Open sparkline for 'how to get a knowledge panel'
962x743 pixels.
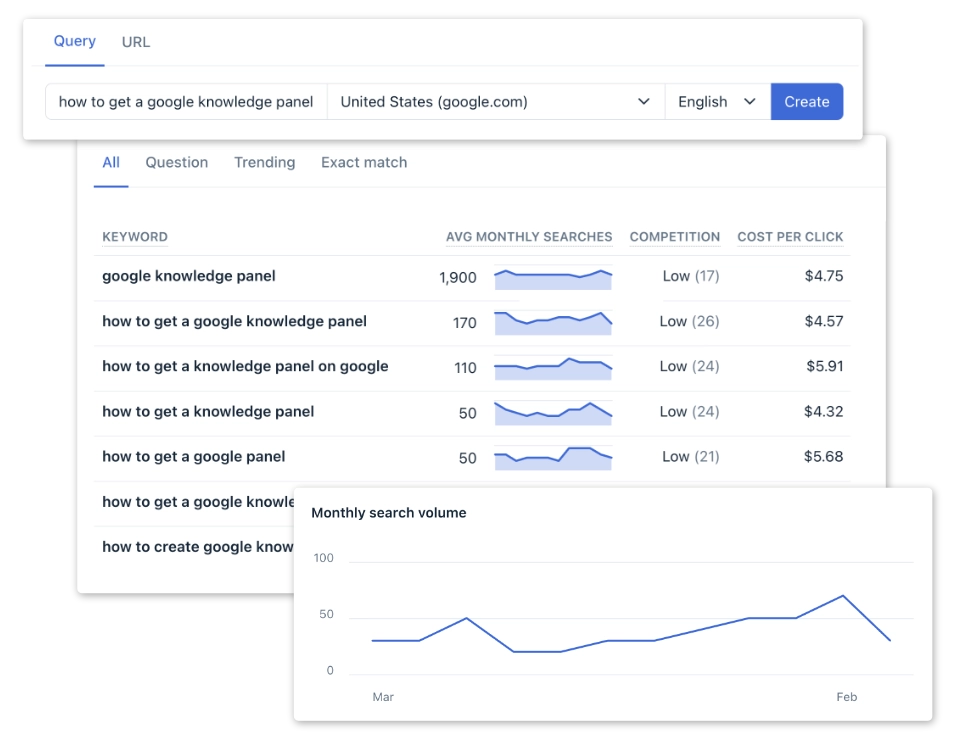pos(553,414)
